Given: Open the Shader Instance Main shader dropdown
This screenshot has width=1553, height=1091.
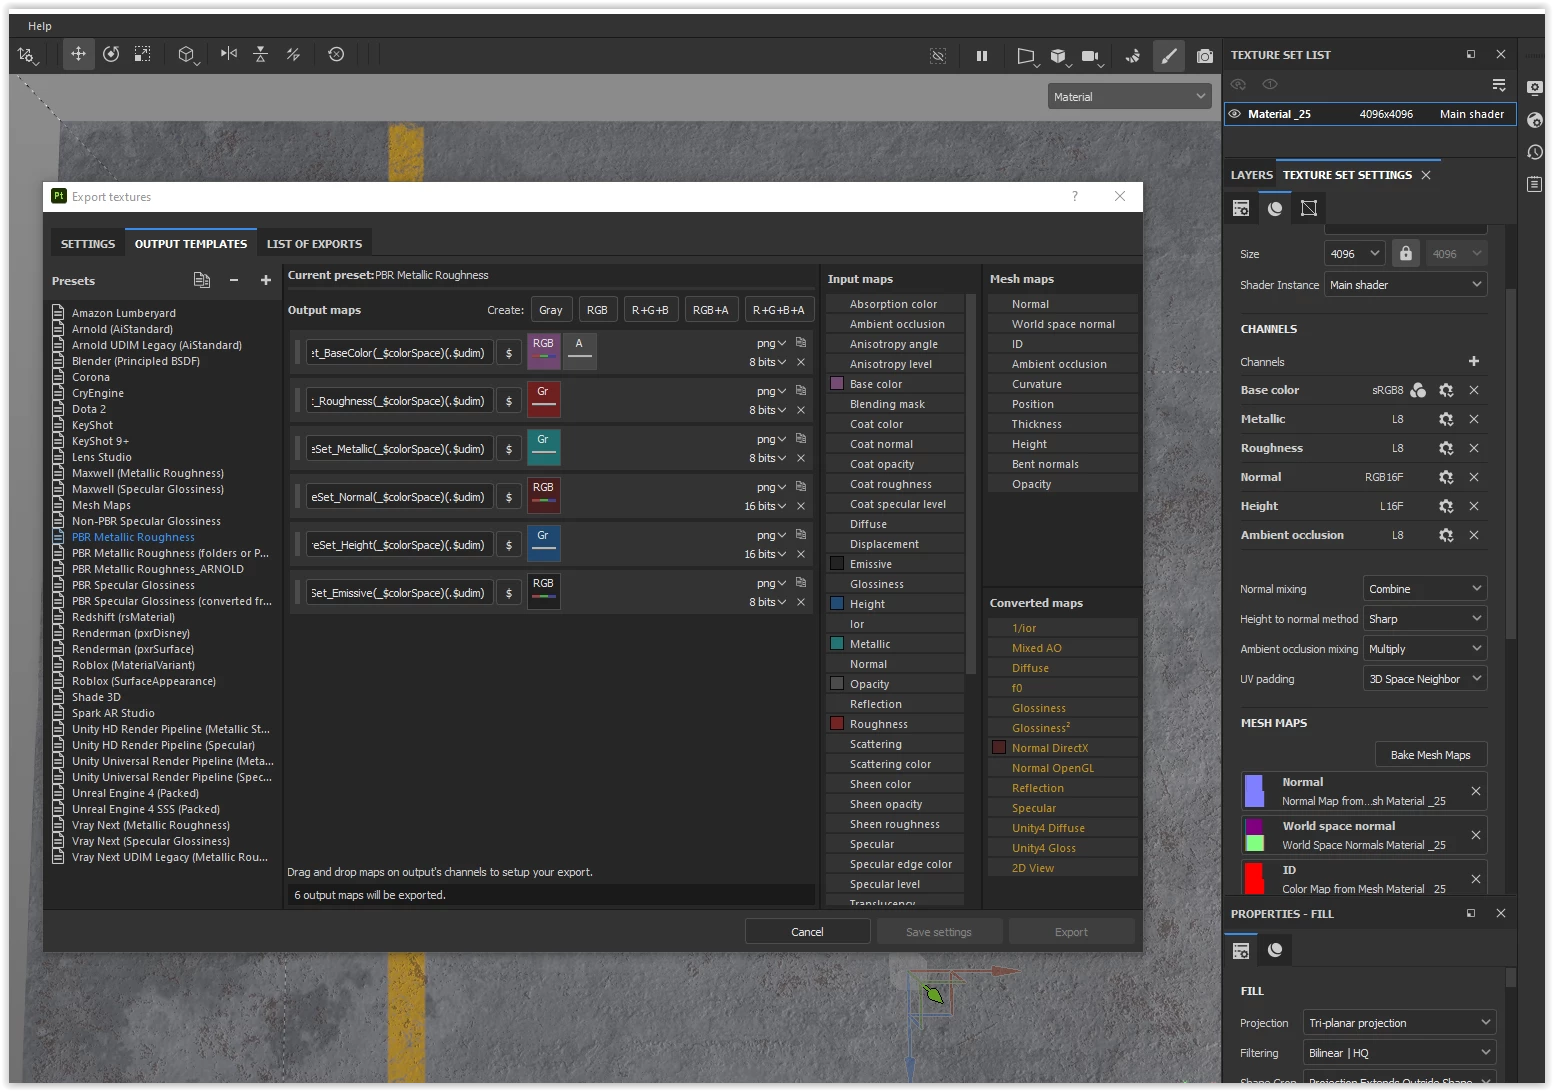Looking at the screenshot, I should (x=1405, y=285).
